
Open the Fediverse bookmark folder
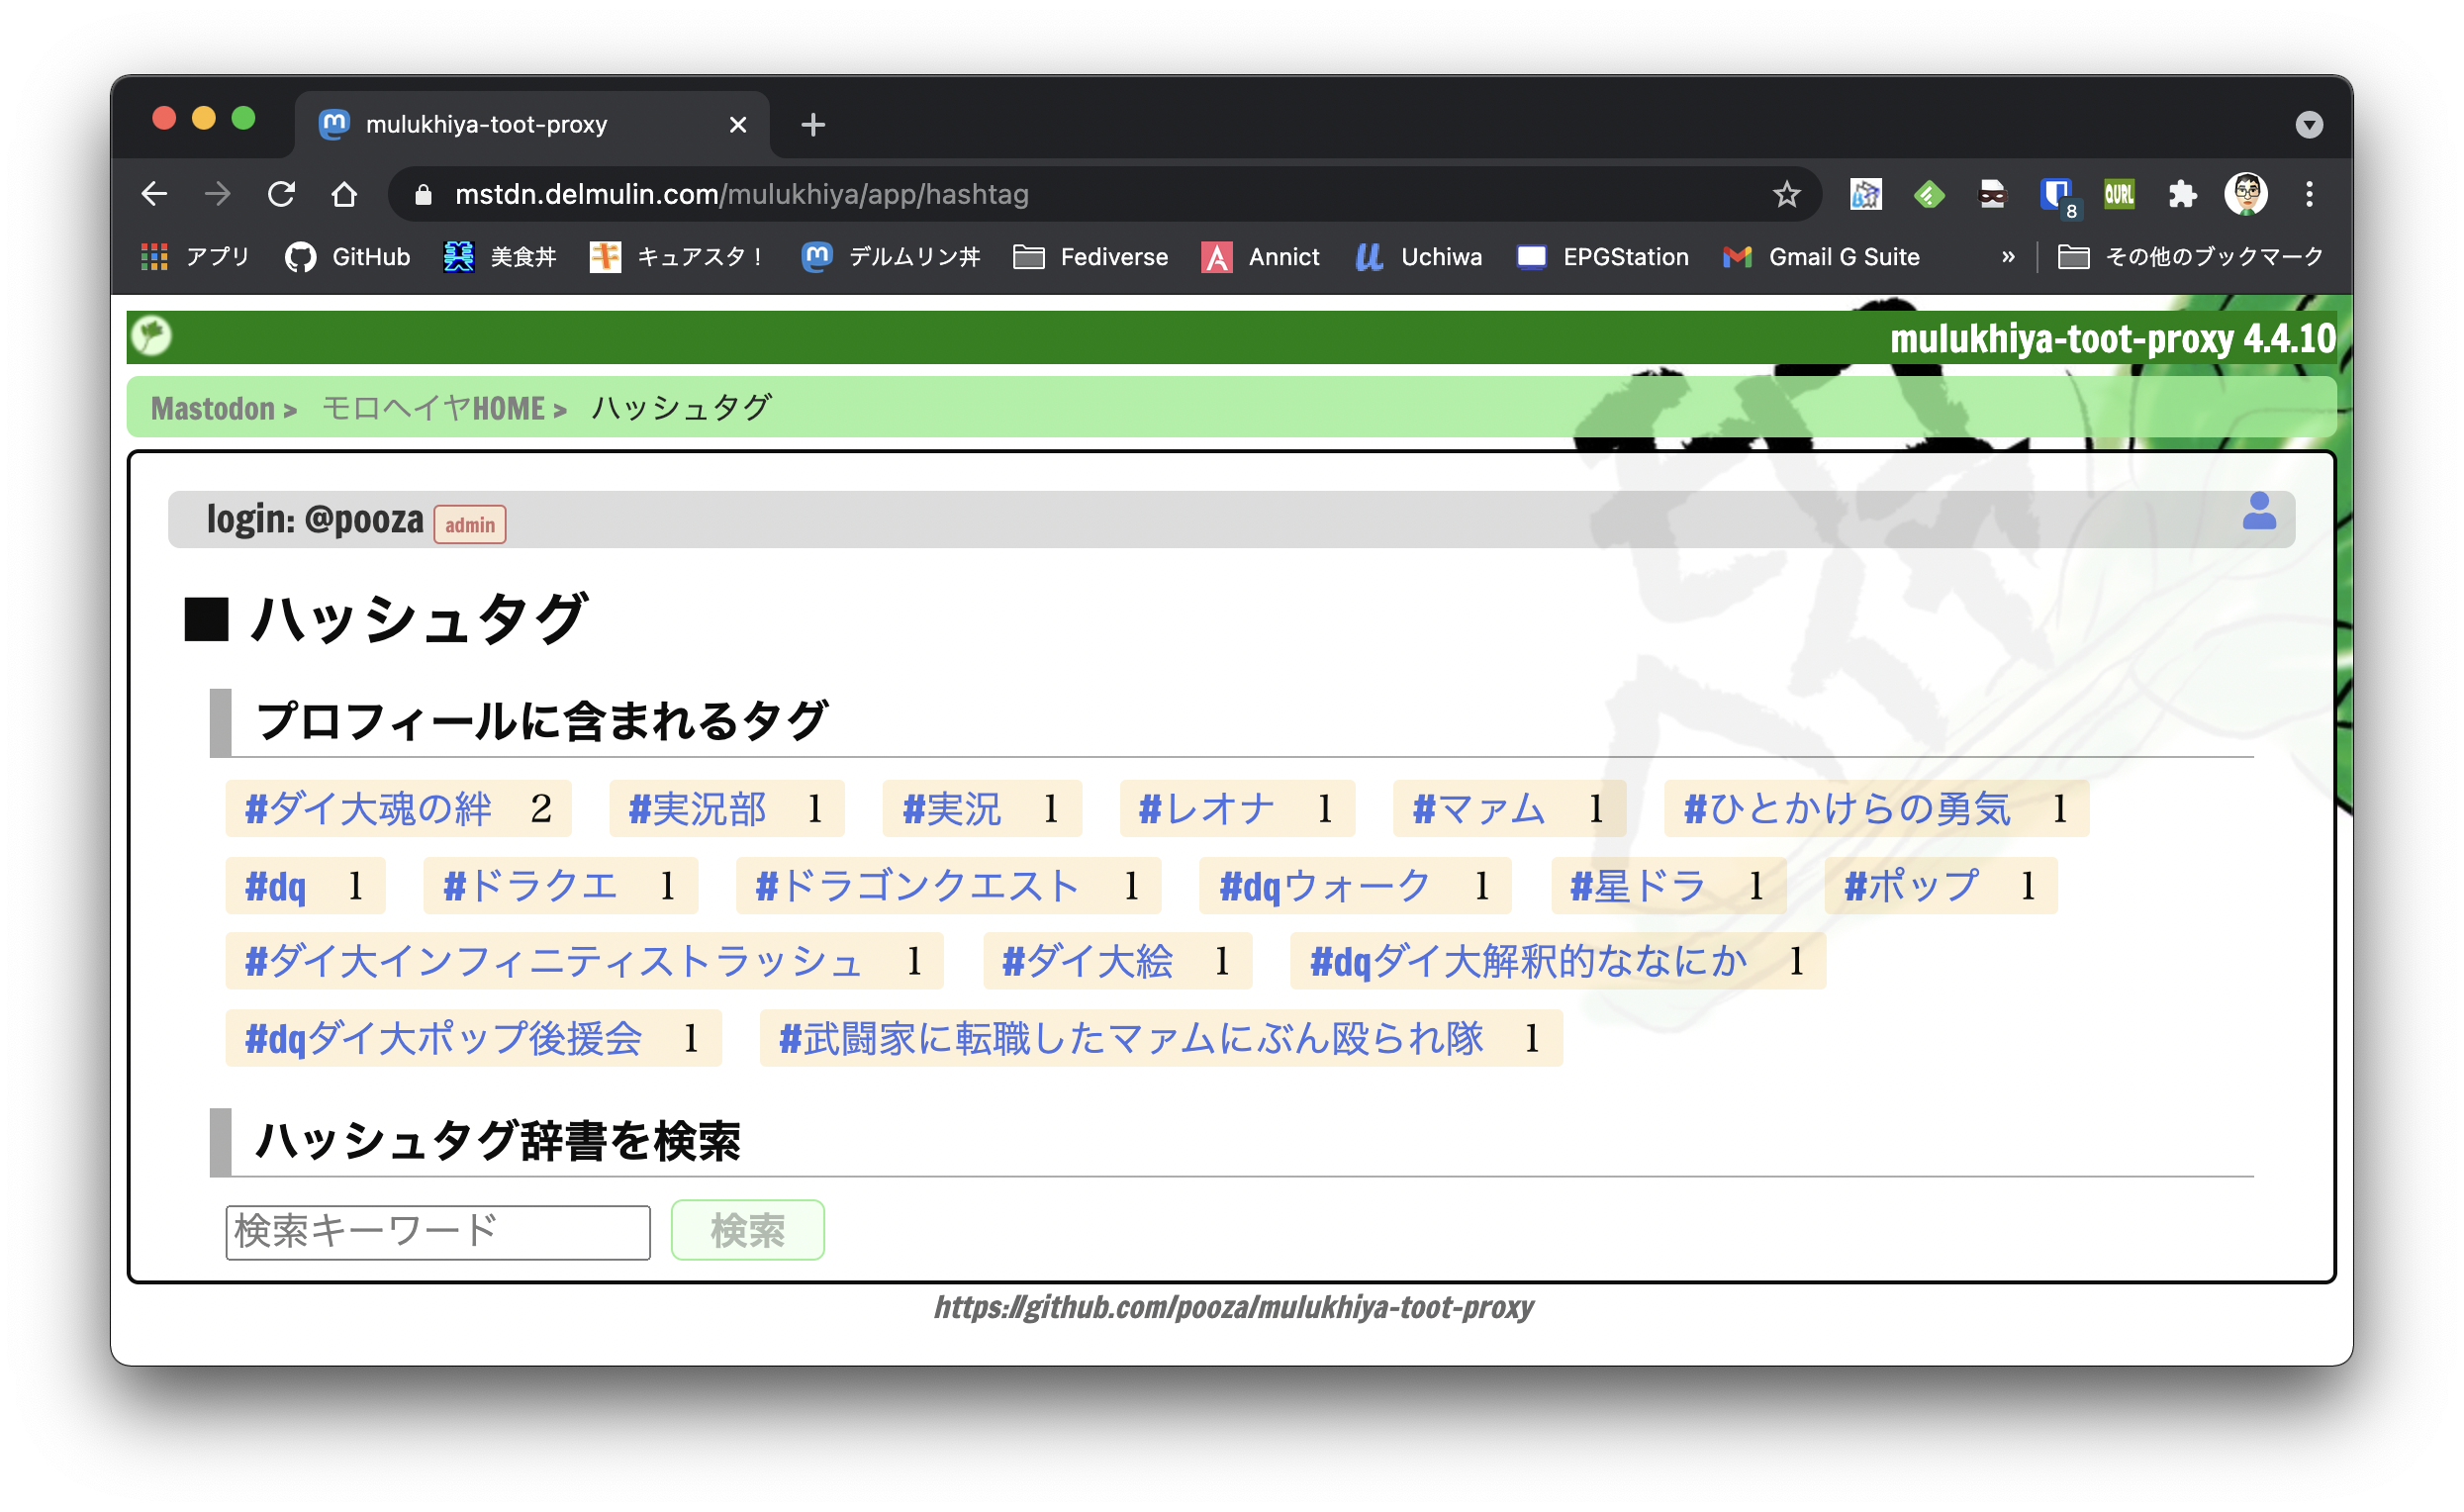point(1091,257)
